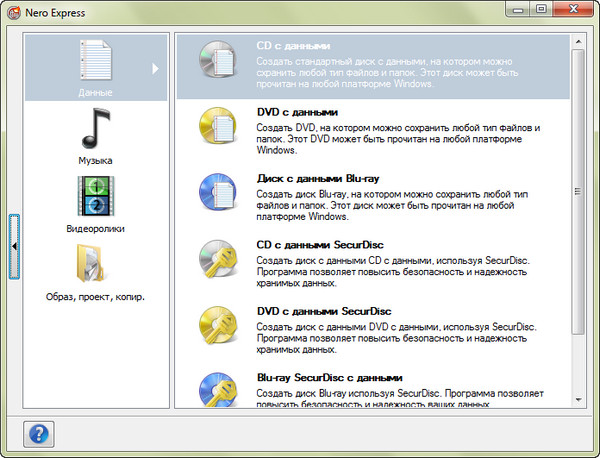The height and width of the screenshot is (458, 600).
Task: Select the Видеоролики film strip icon
Action: click(x=95, y=197)
